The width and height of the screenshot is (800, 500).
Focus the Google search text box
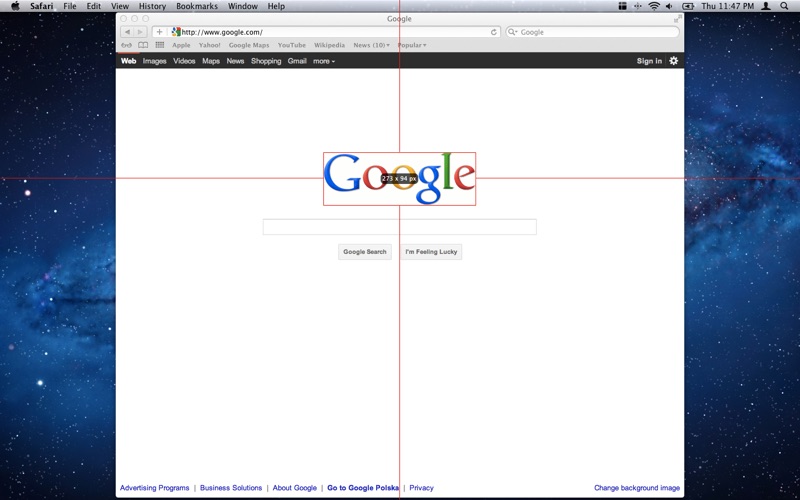pos(399,227)
